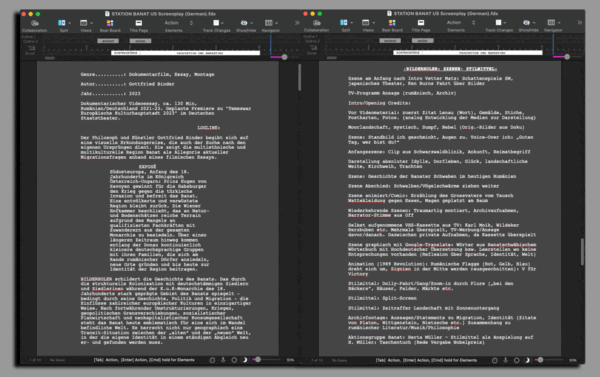
Task: Show more toolbar items in right window
Action: click(580, 23)
